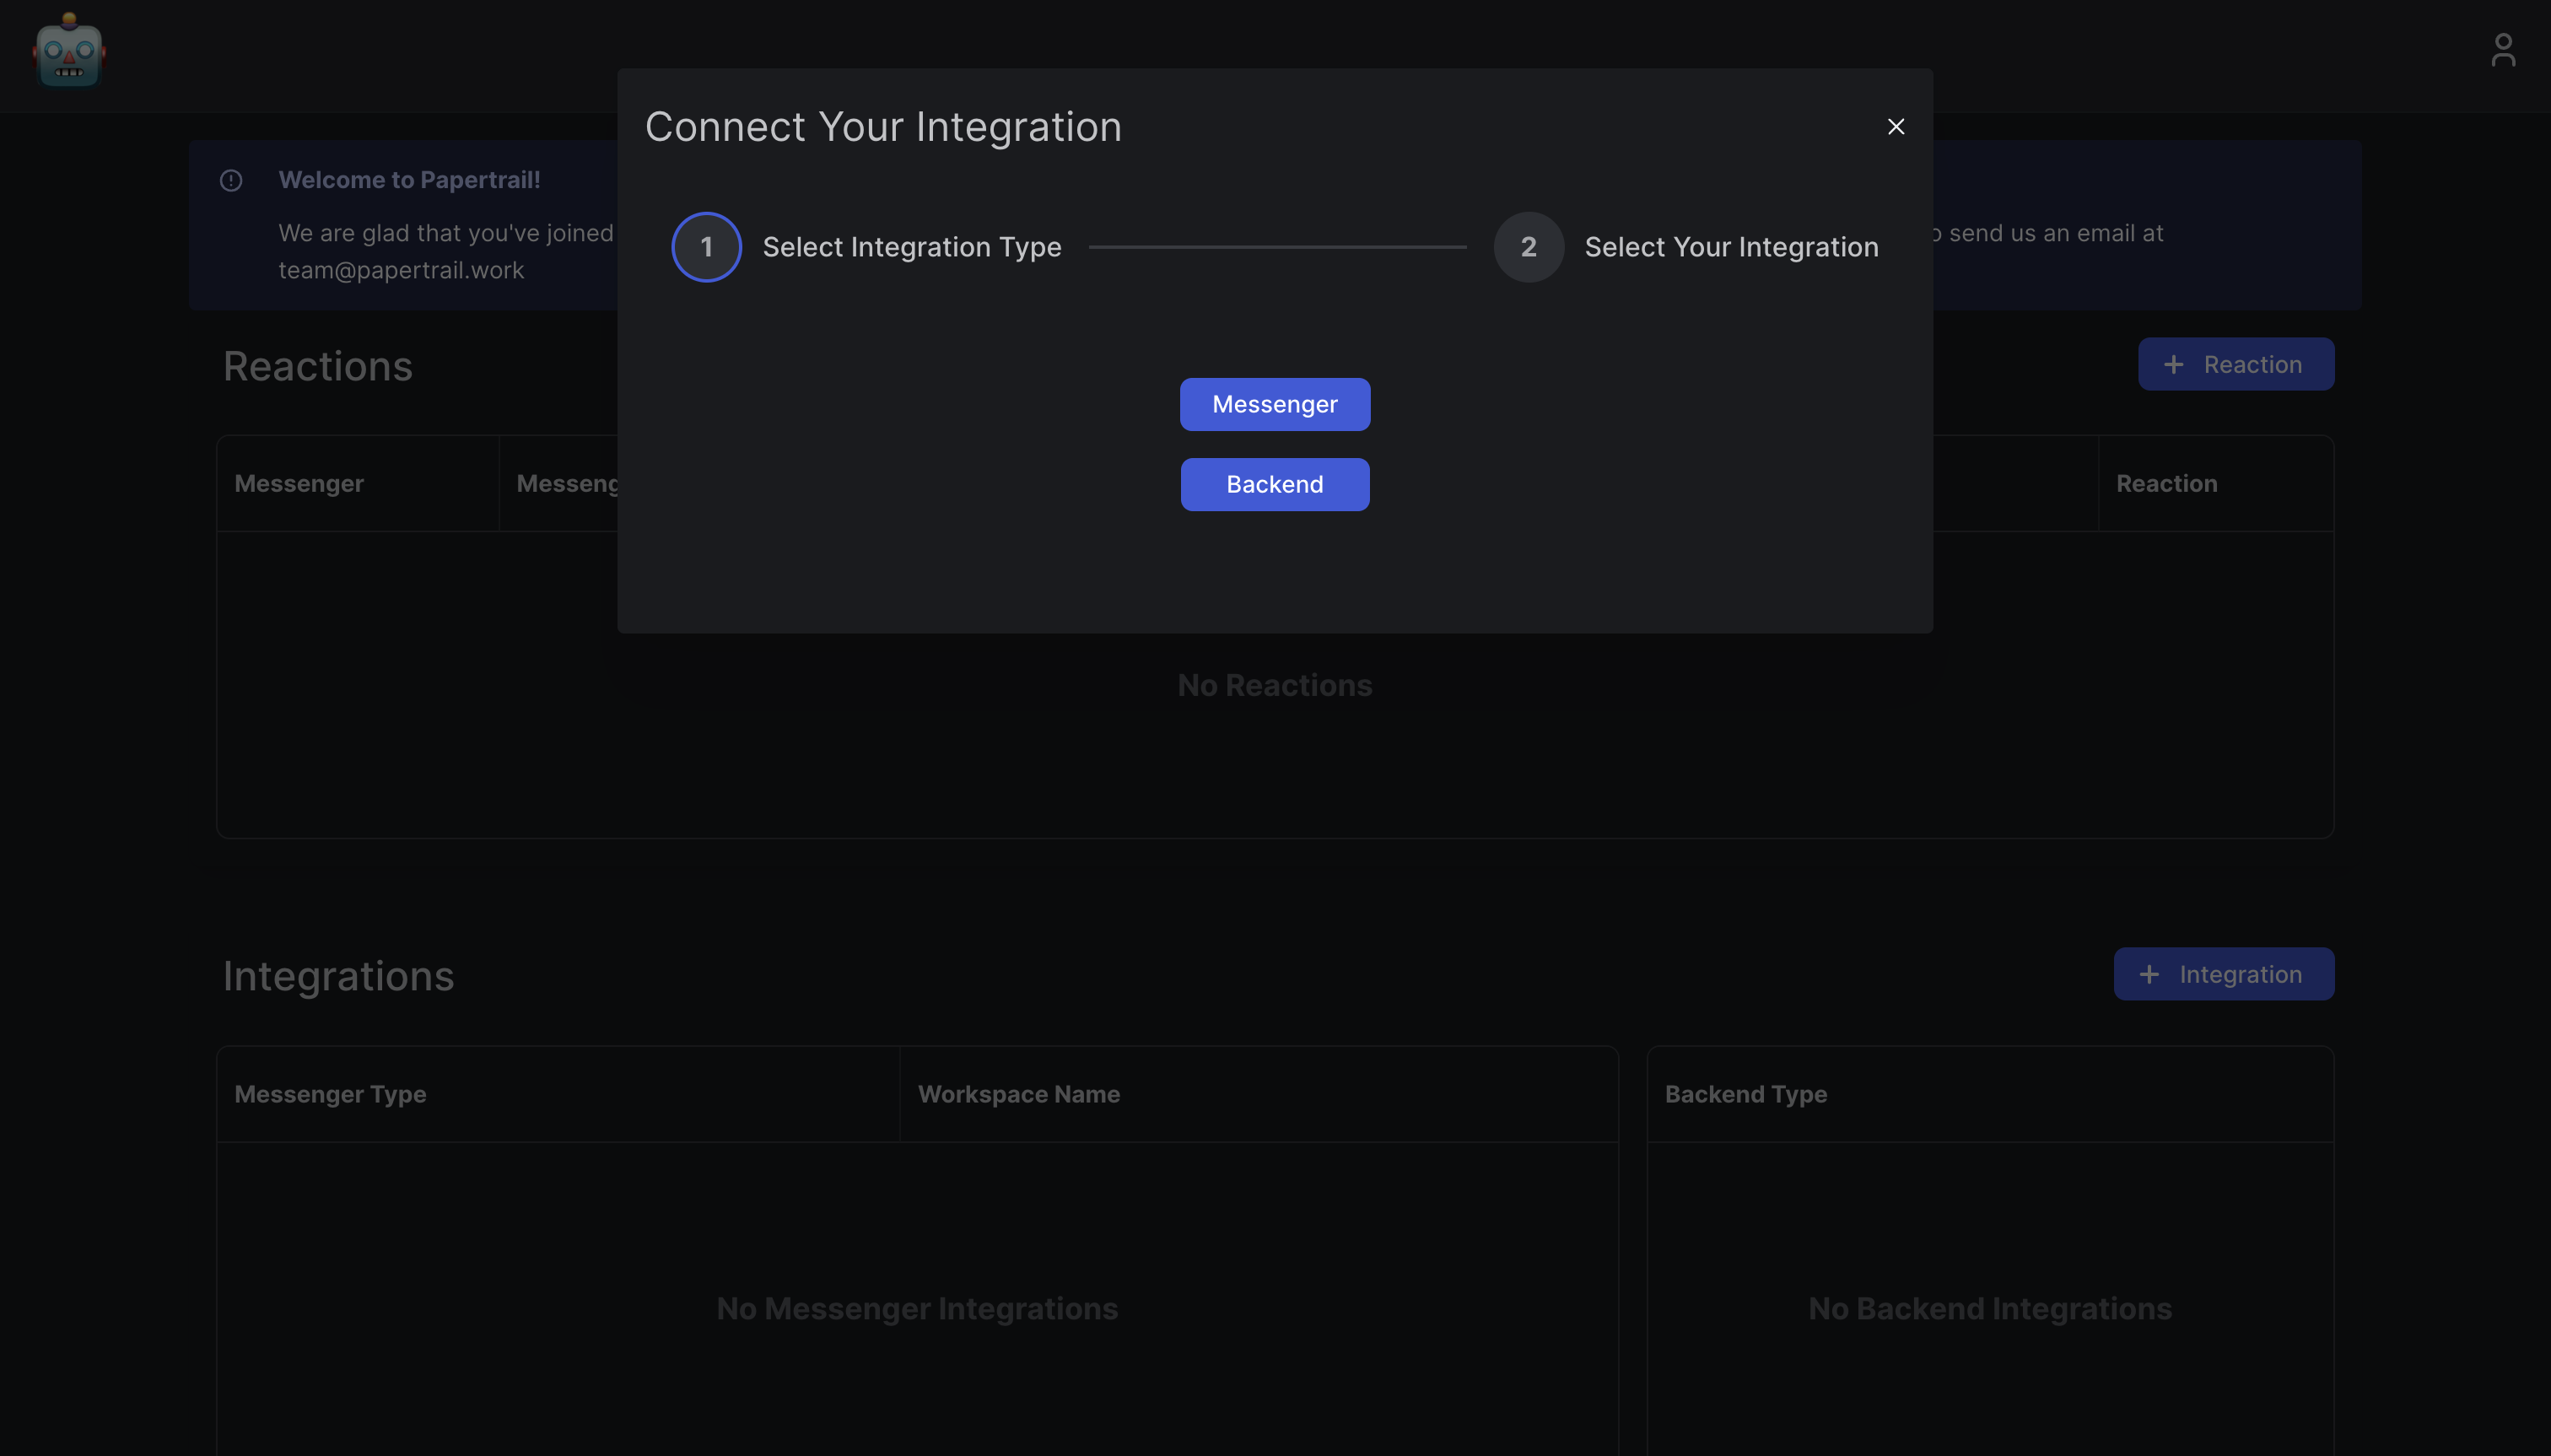The height and width of the screenshot is (1456, 2551).
Task: Click the plus icon on Integration button
Action: pyautogui.click(x=2149, y=975)
